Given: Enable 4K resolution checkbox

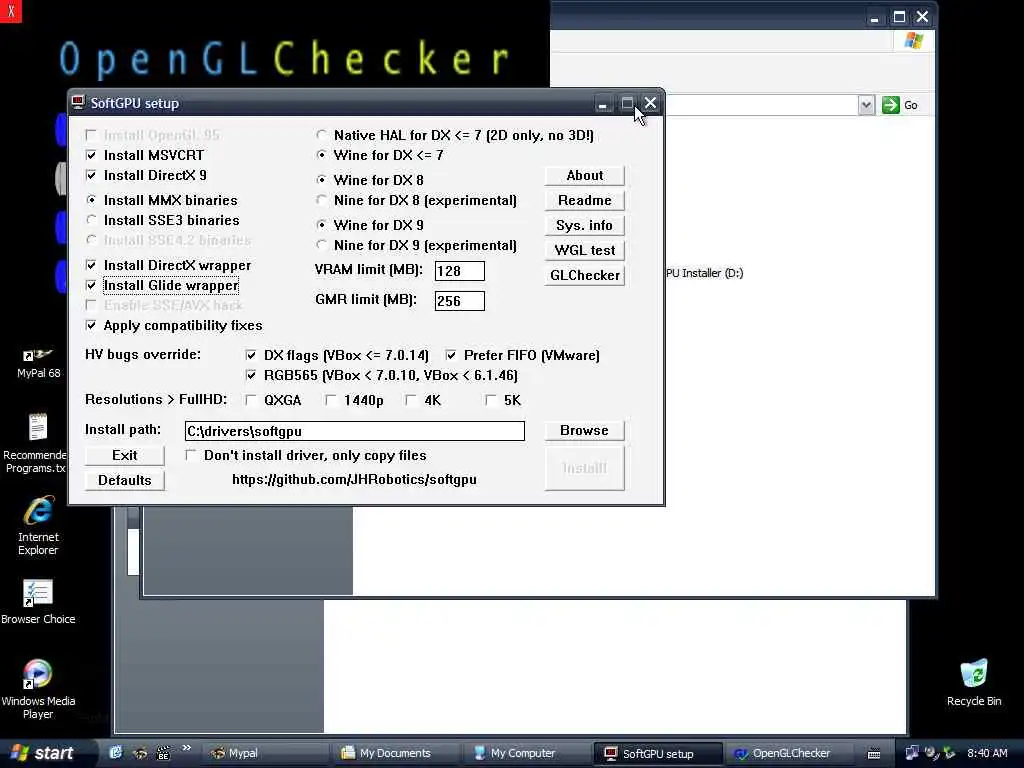Looking at the screenshot, I should pos(411,400).
